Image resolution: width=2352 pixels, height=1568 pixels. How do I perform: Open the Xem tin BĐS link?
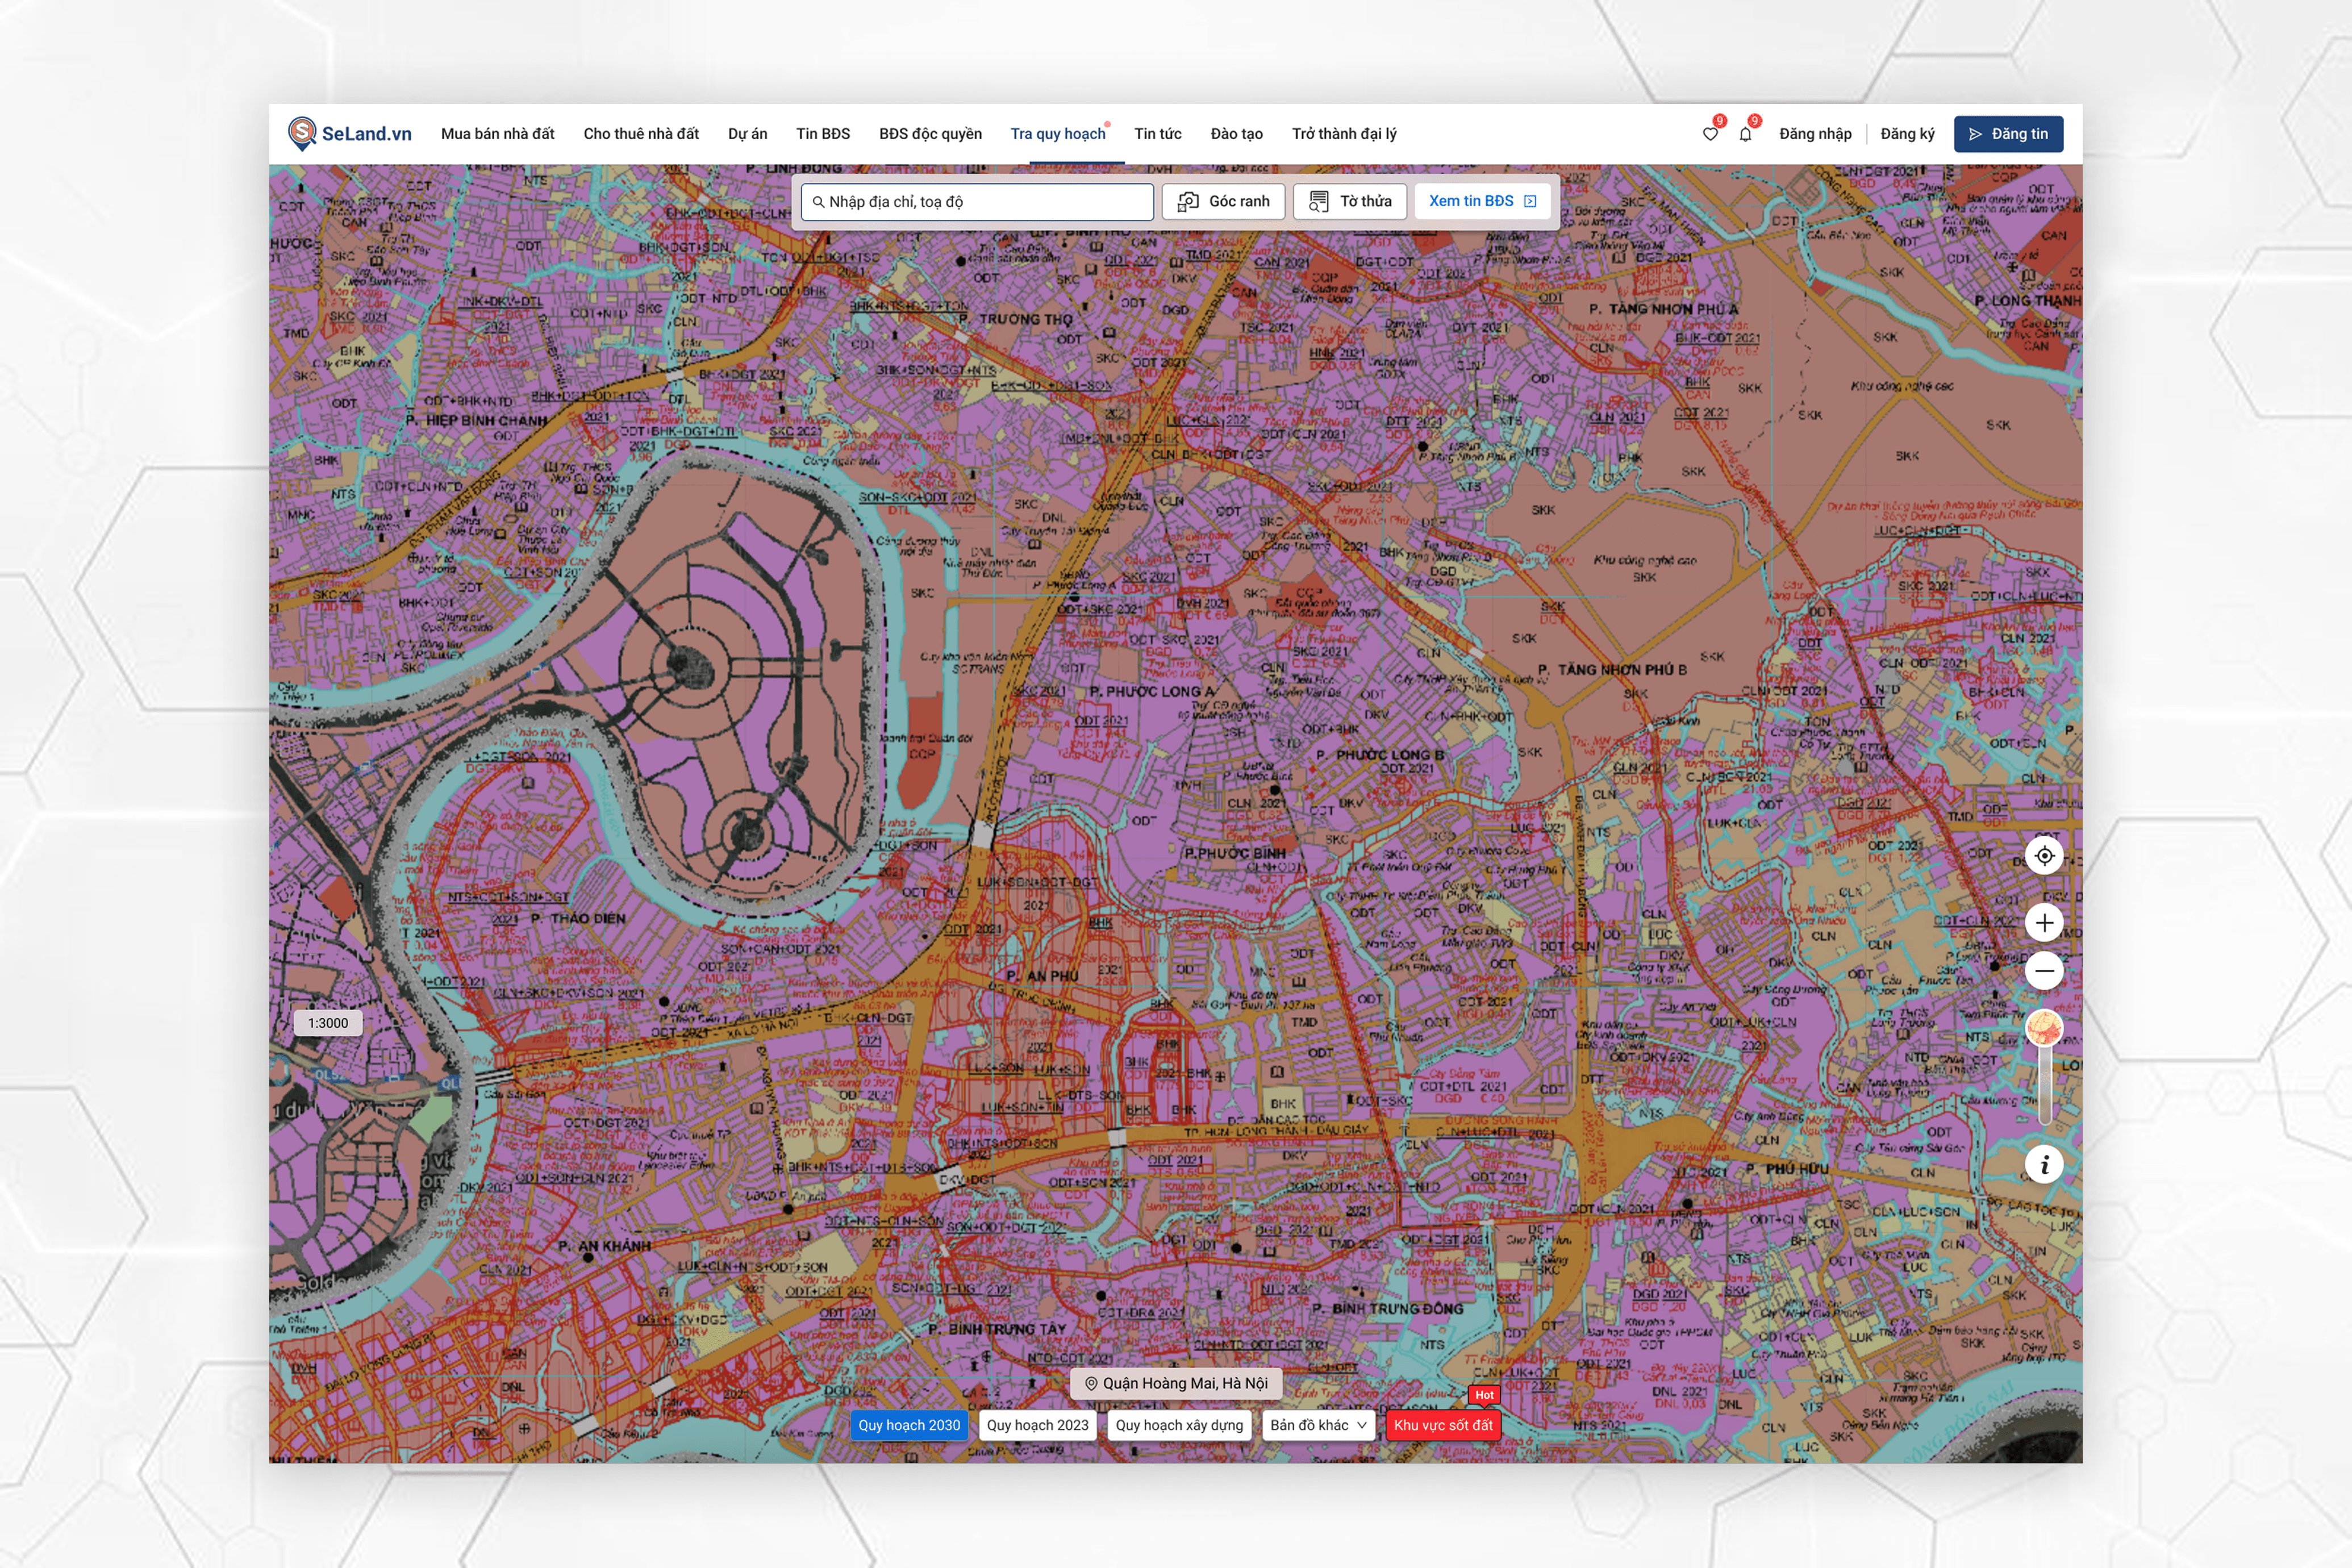pos(1482,201)
